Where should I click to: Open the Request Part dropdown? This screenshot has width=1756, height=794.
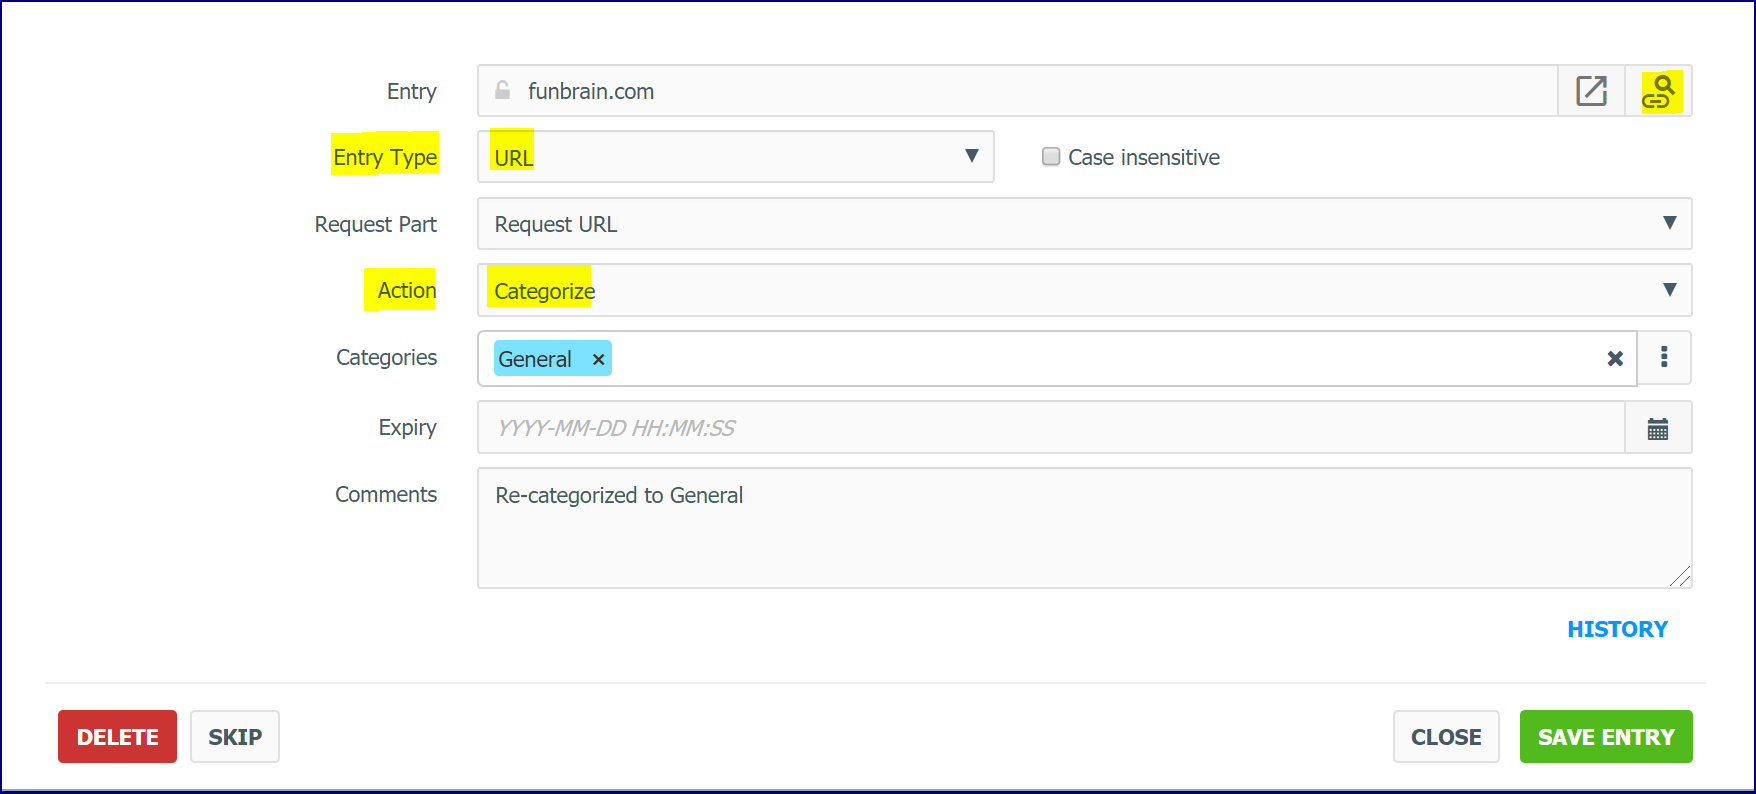(x=1085, y=223)
